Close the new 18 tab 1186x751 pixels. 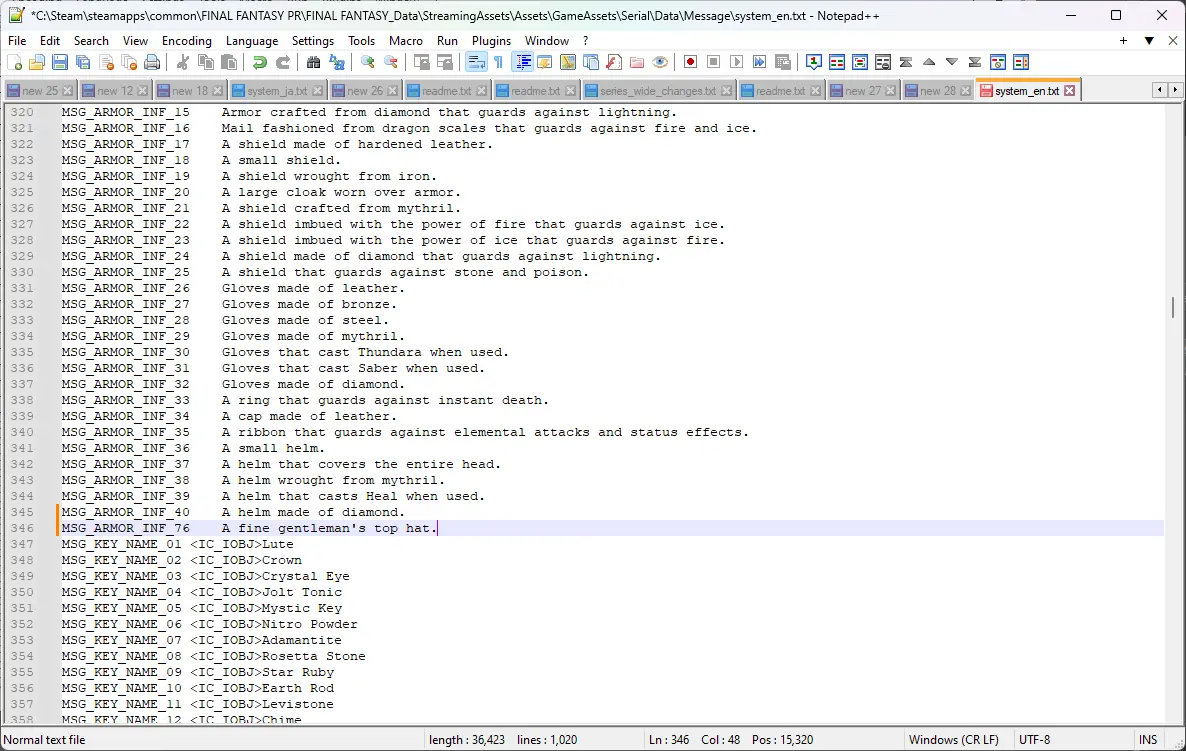point(218,91)
